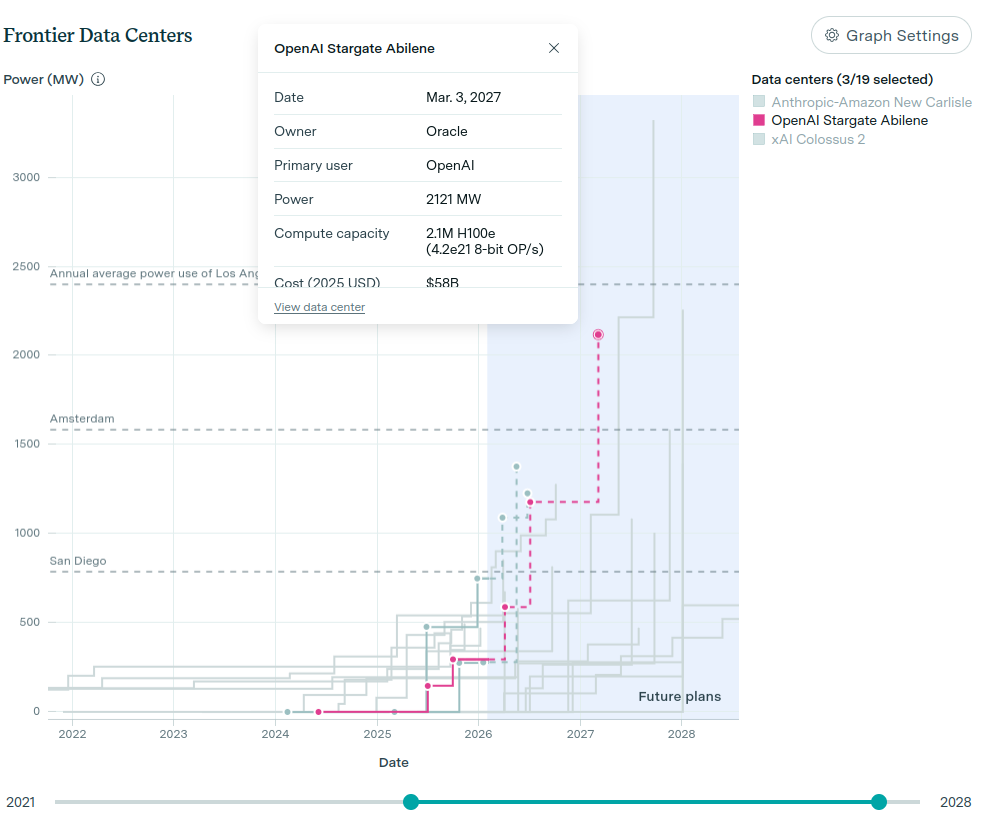Click the Amsterdam reference line label
This screenshot has height=827, width=984.
tap(82, 418)
